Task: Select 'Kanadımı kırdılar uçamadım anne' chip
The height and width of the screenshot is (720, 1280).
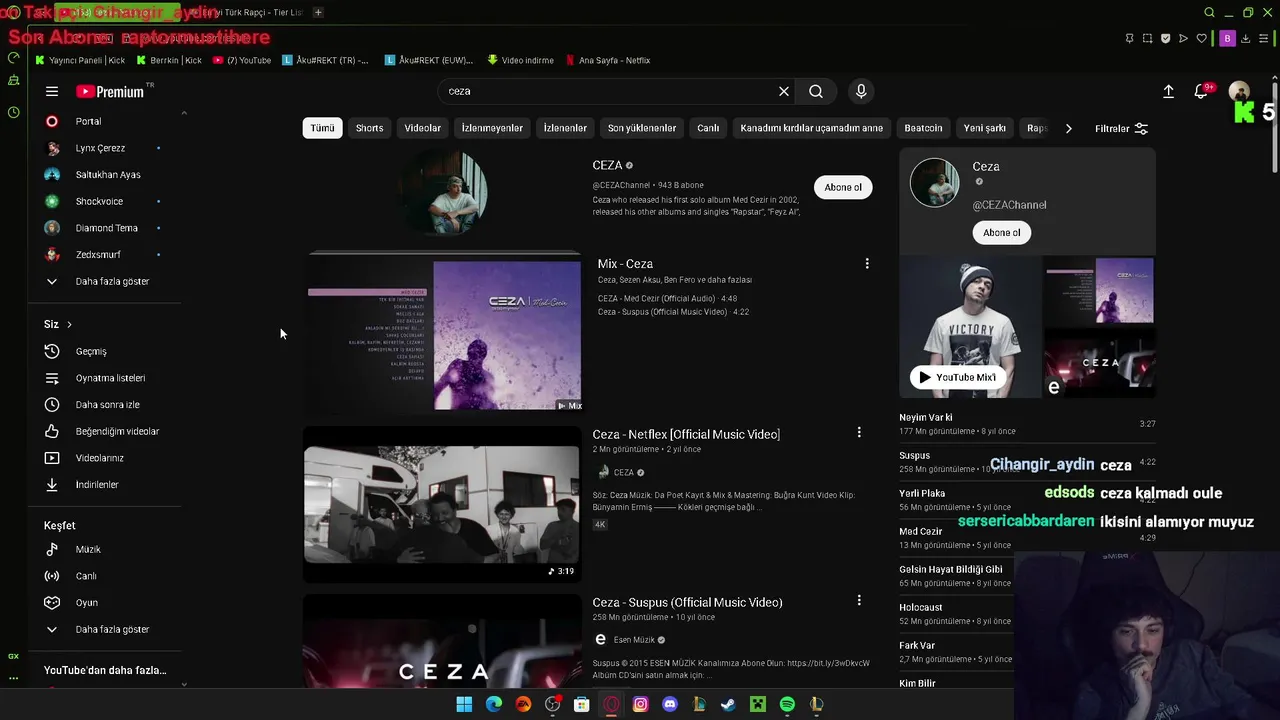Action: (x=812, y=128)
